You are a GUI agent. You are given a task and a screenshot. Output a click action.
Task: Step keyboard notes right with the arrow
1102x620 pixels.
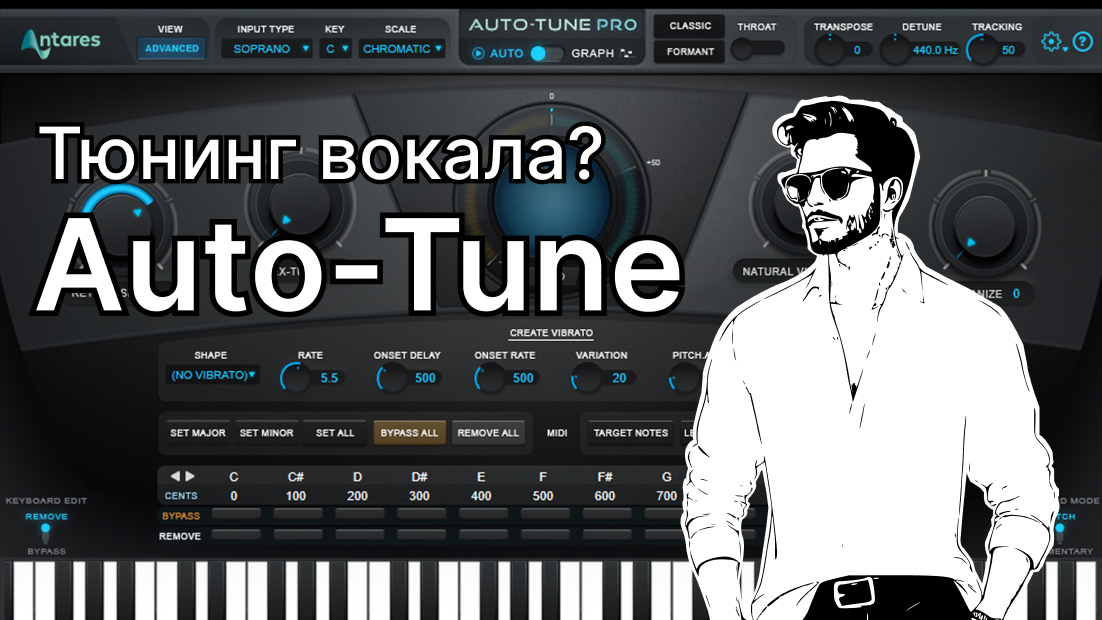click(190, 476)
